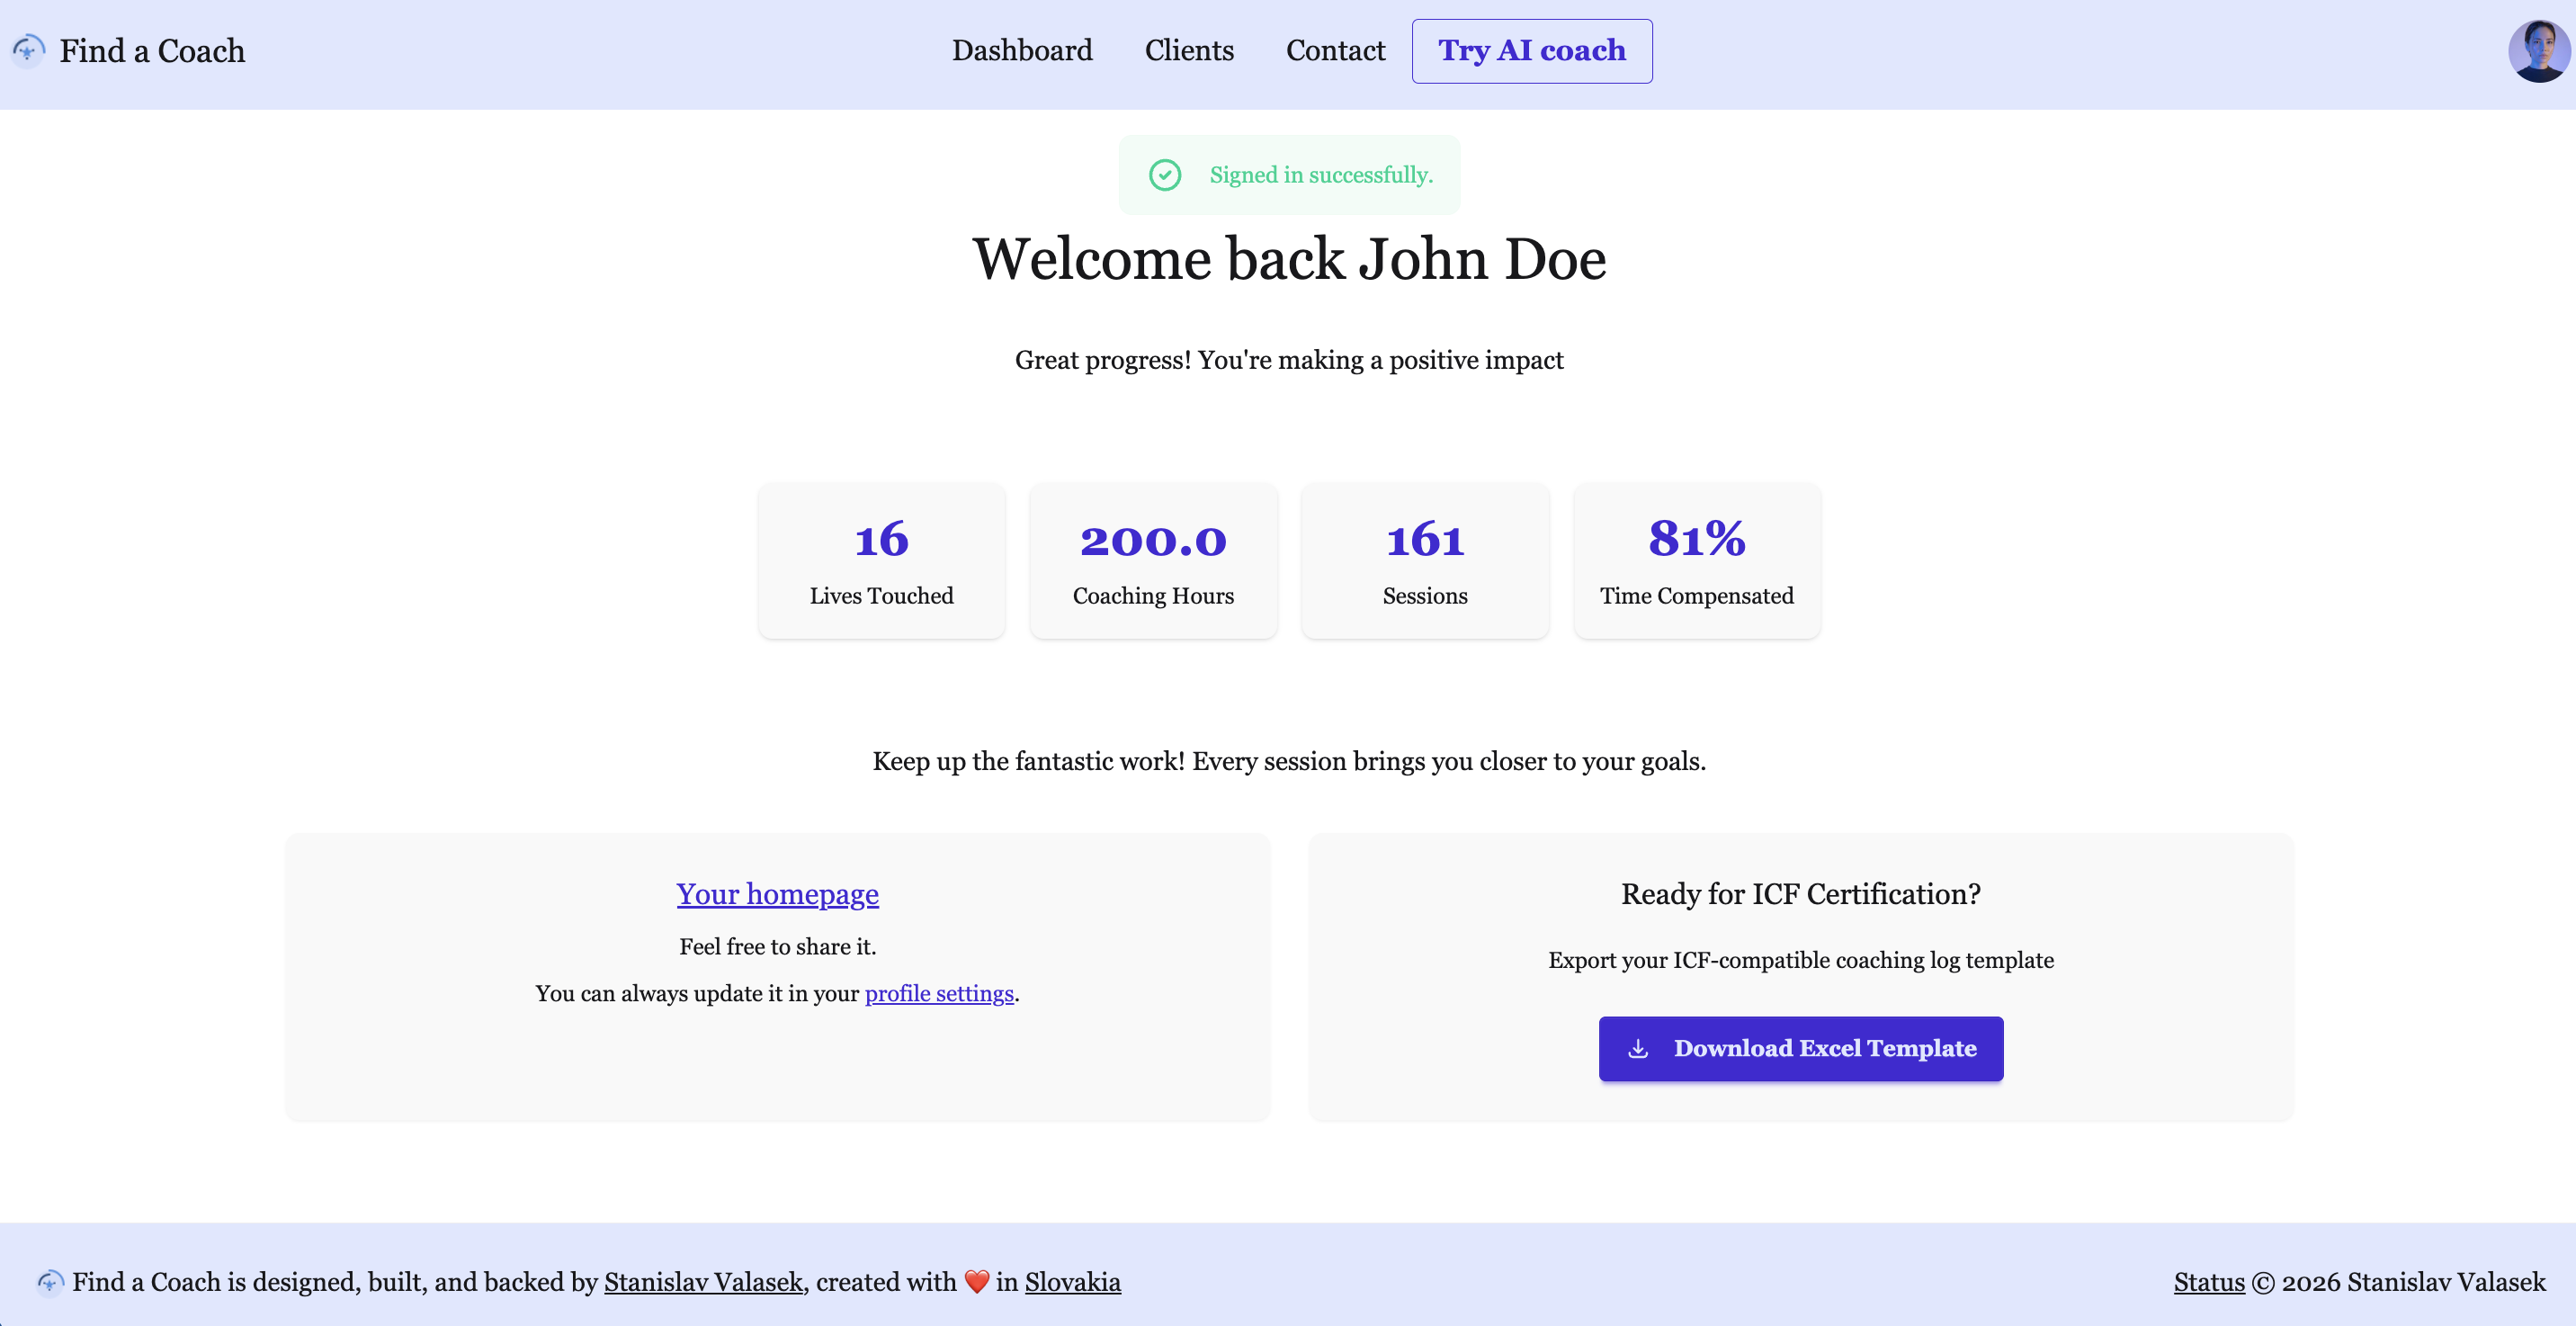
Task: Click the green success checkmark icon
Action: [x=1164, y=175]
